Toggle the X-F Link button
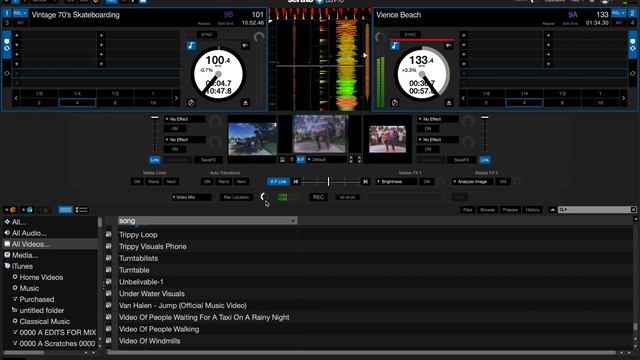Screen dimensions: 640x360 pos(278,181)
